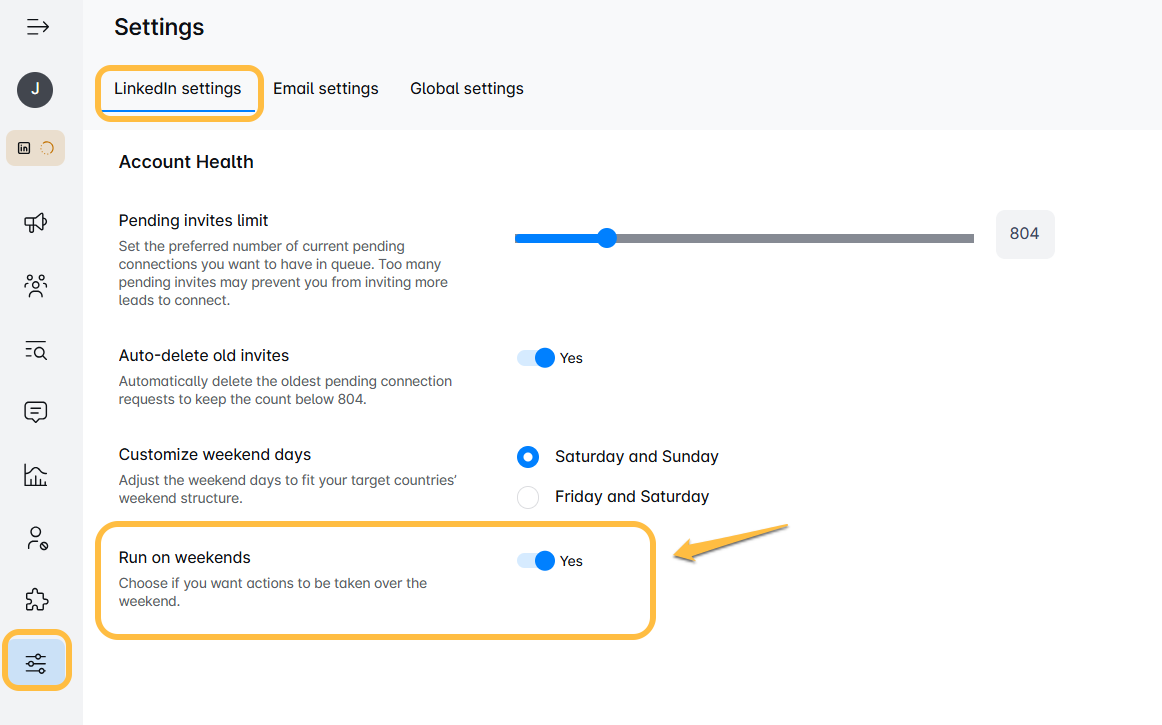The height and width of the screenshot is (725, 1162).
Task: Open the search list icon in sidebar
Action: [36, 350]
